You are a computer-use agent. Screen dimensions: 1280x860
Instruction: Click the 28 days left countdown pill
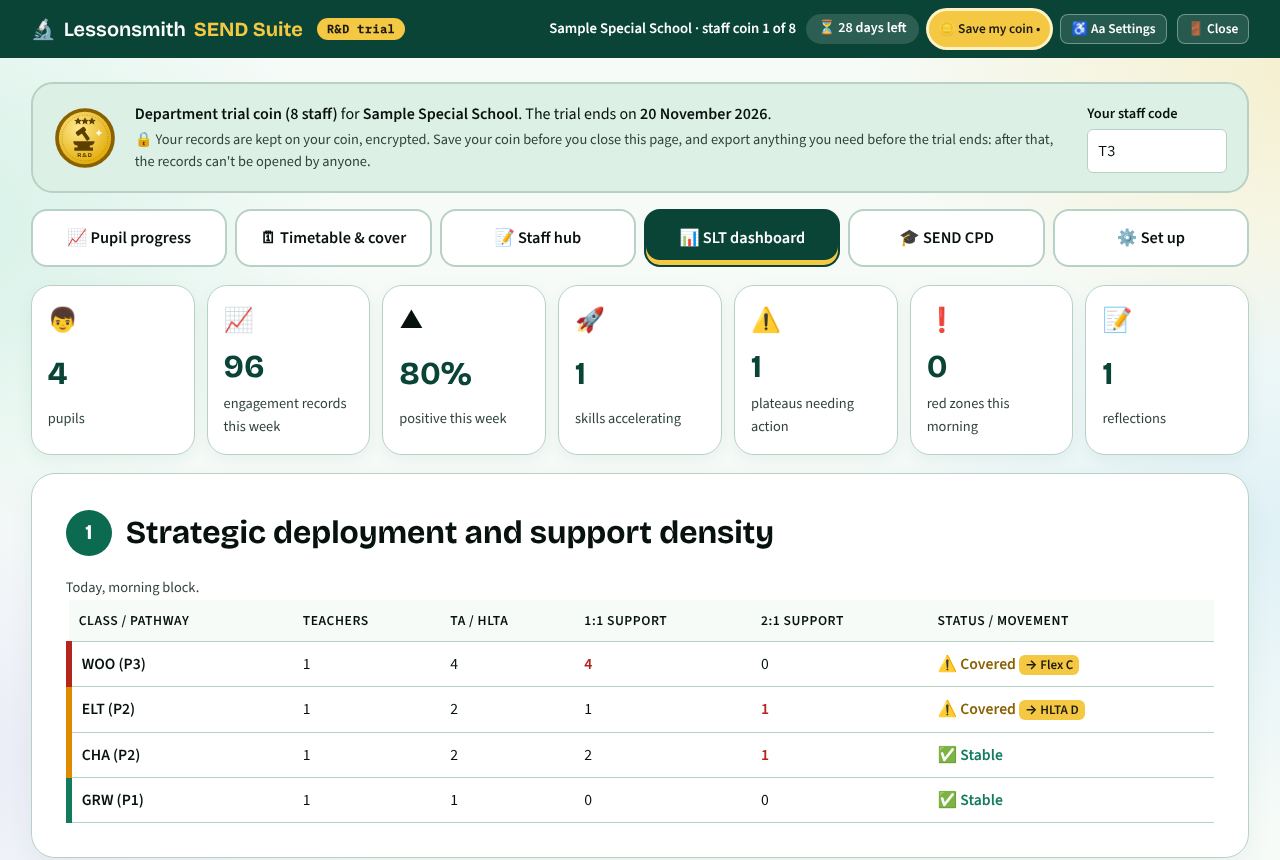[862, 28]
